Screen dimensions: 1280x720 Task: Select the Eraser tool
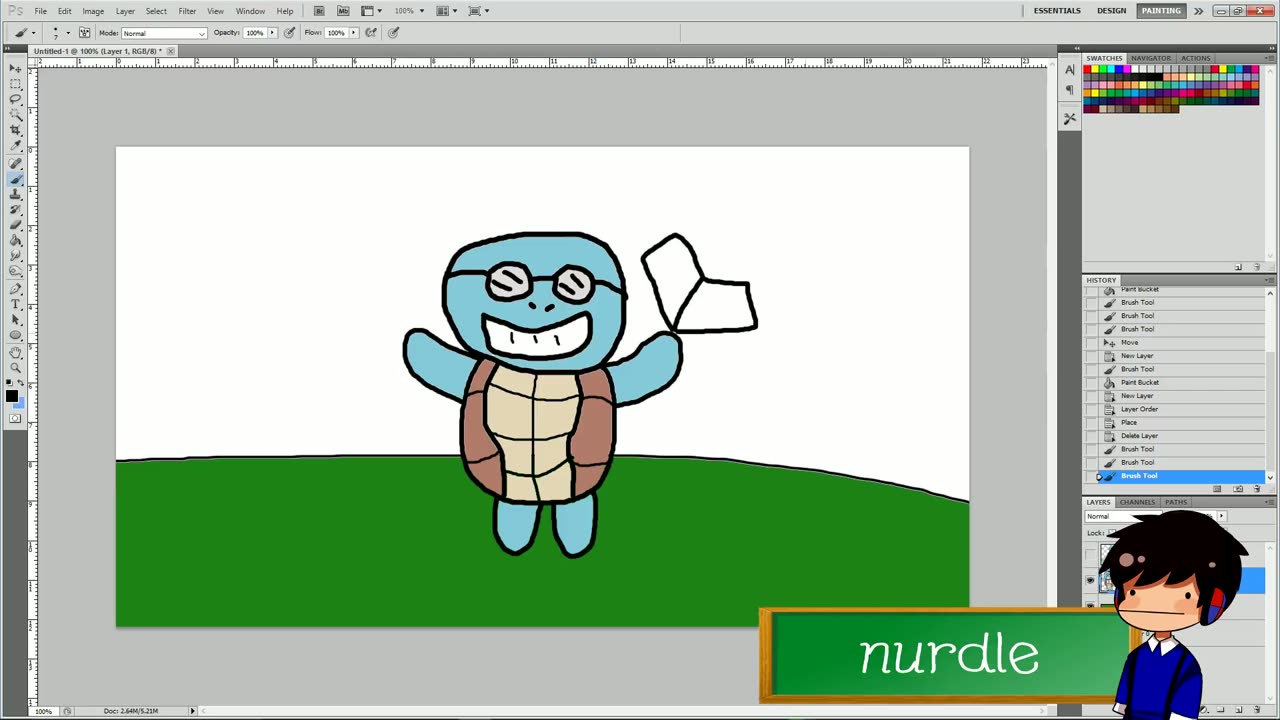tap(16, 225)
